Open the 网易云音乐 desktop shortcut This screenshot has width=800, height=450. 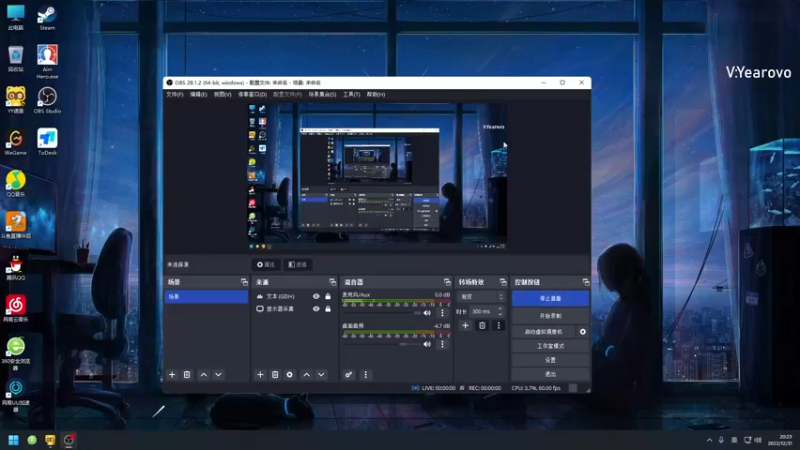pos(15,309)
